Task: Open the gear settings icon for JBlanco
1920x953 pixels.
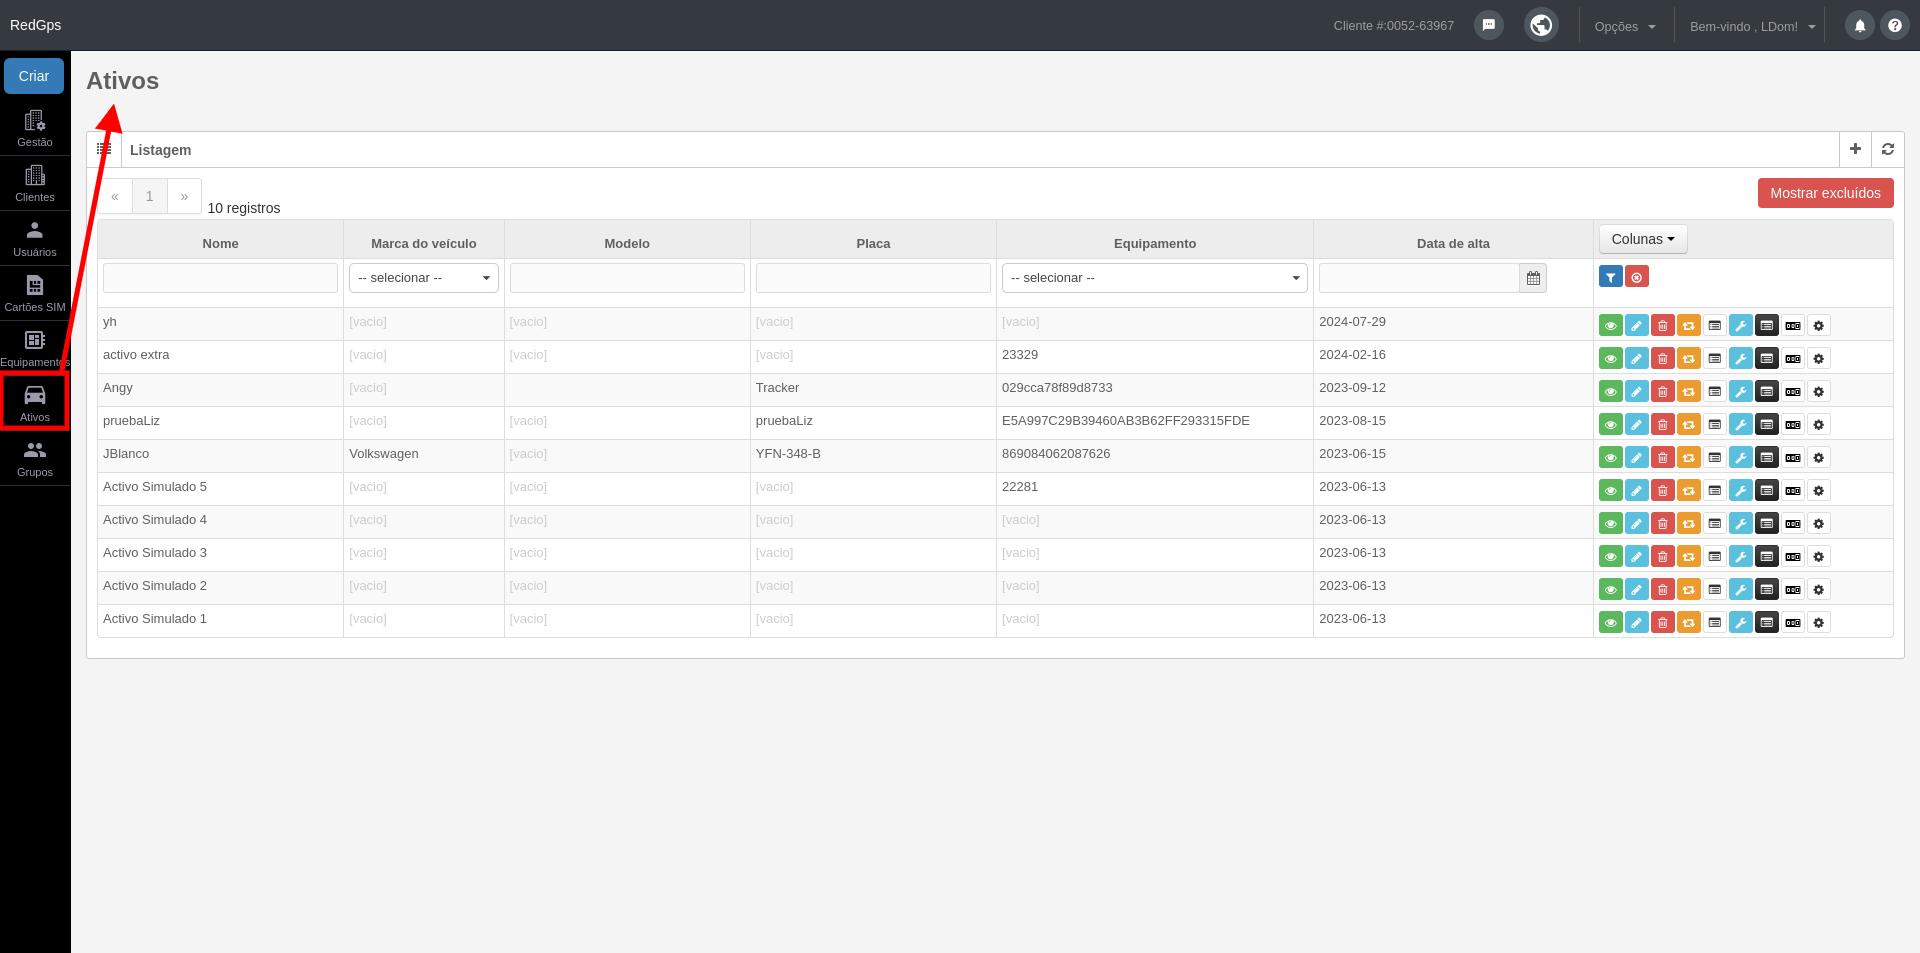Action: [1818, 457]
